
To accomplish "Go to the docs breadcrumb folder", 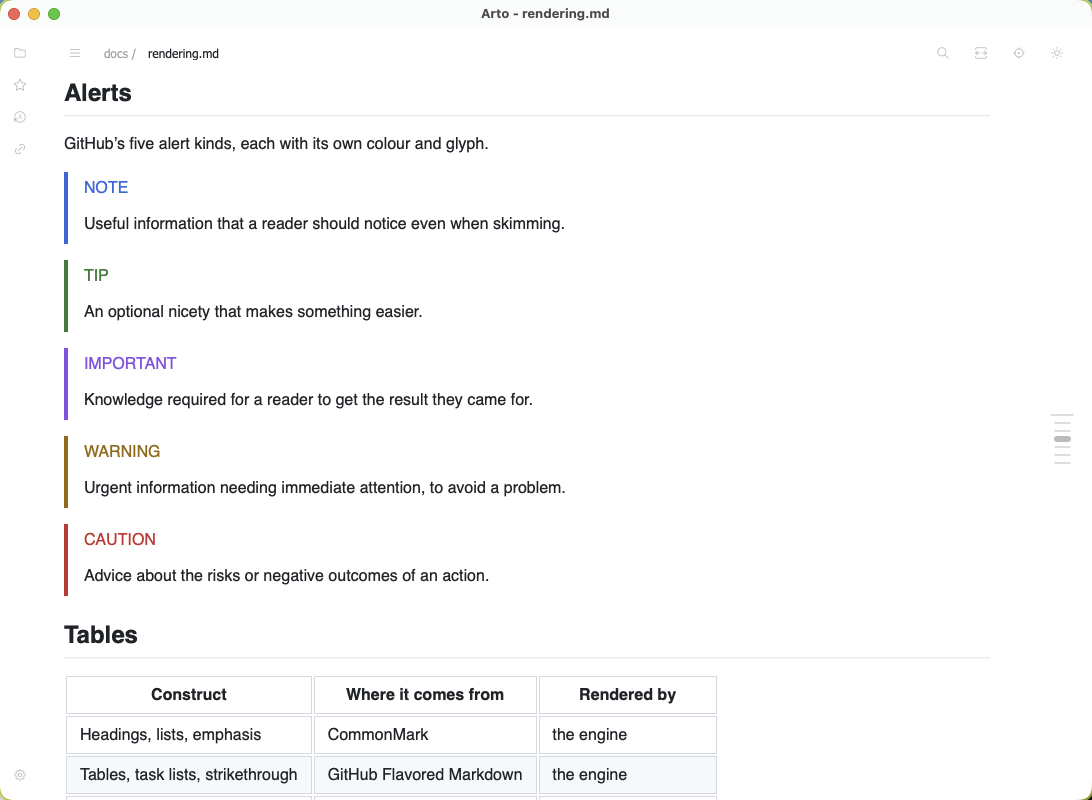I will [116, 54].
